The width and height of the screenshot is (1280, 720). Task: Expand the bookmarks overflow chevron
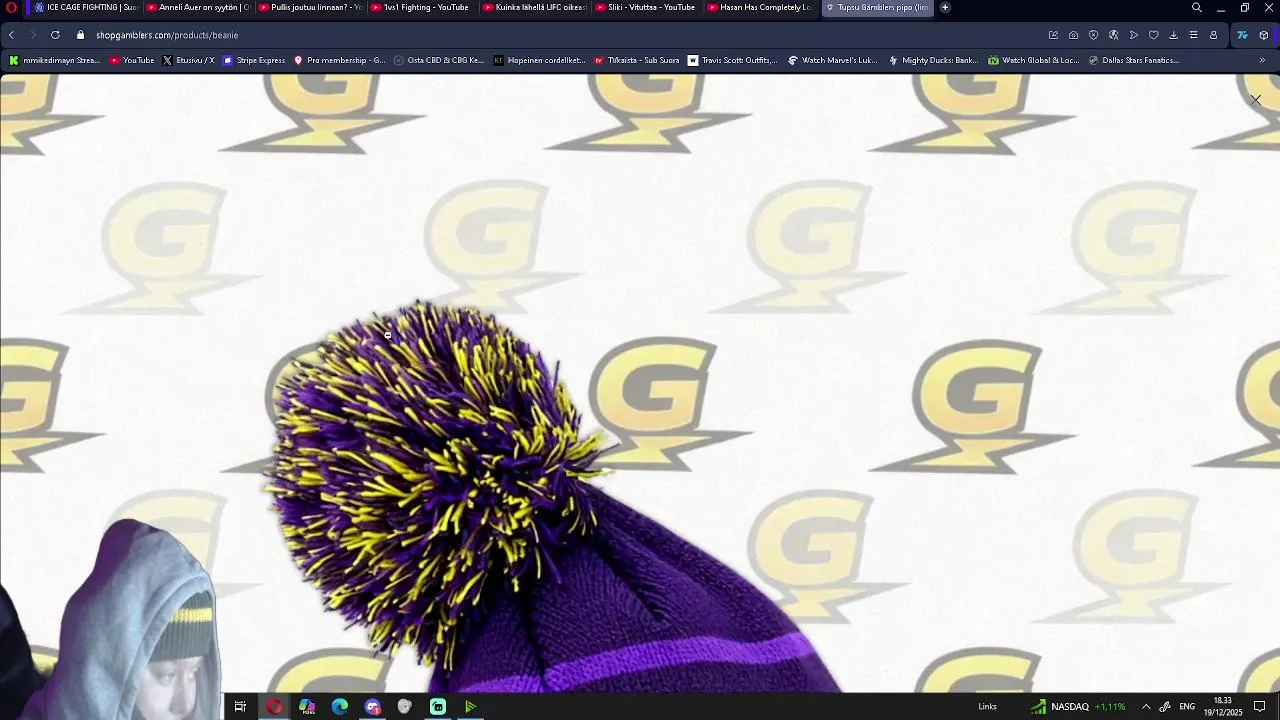coord(1262,60)
